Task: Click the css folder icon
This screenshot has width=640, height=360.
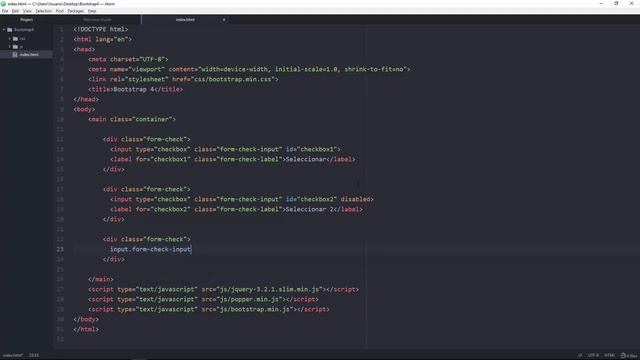Action: click(15, 39)
